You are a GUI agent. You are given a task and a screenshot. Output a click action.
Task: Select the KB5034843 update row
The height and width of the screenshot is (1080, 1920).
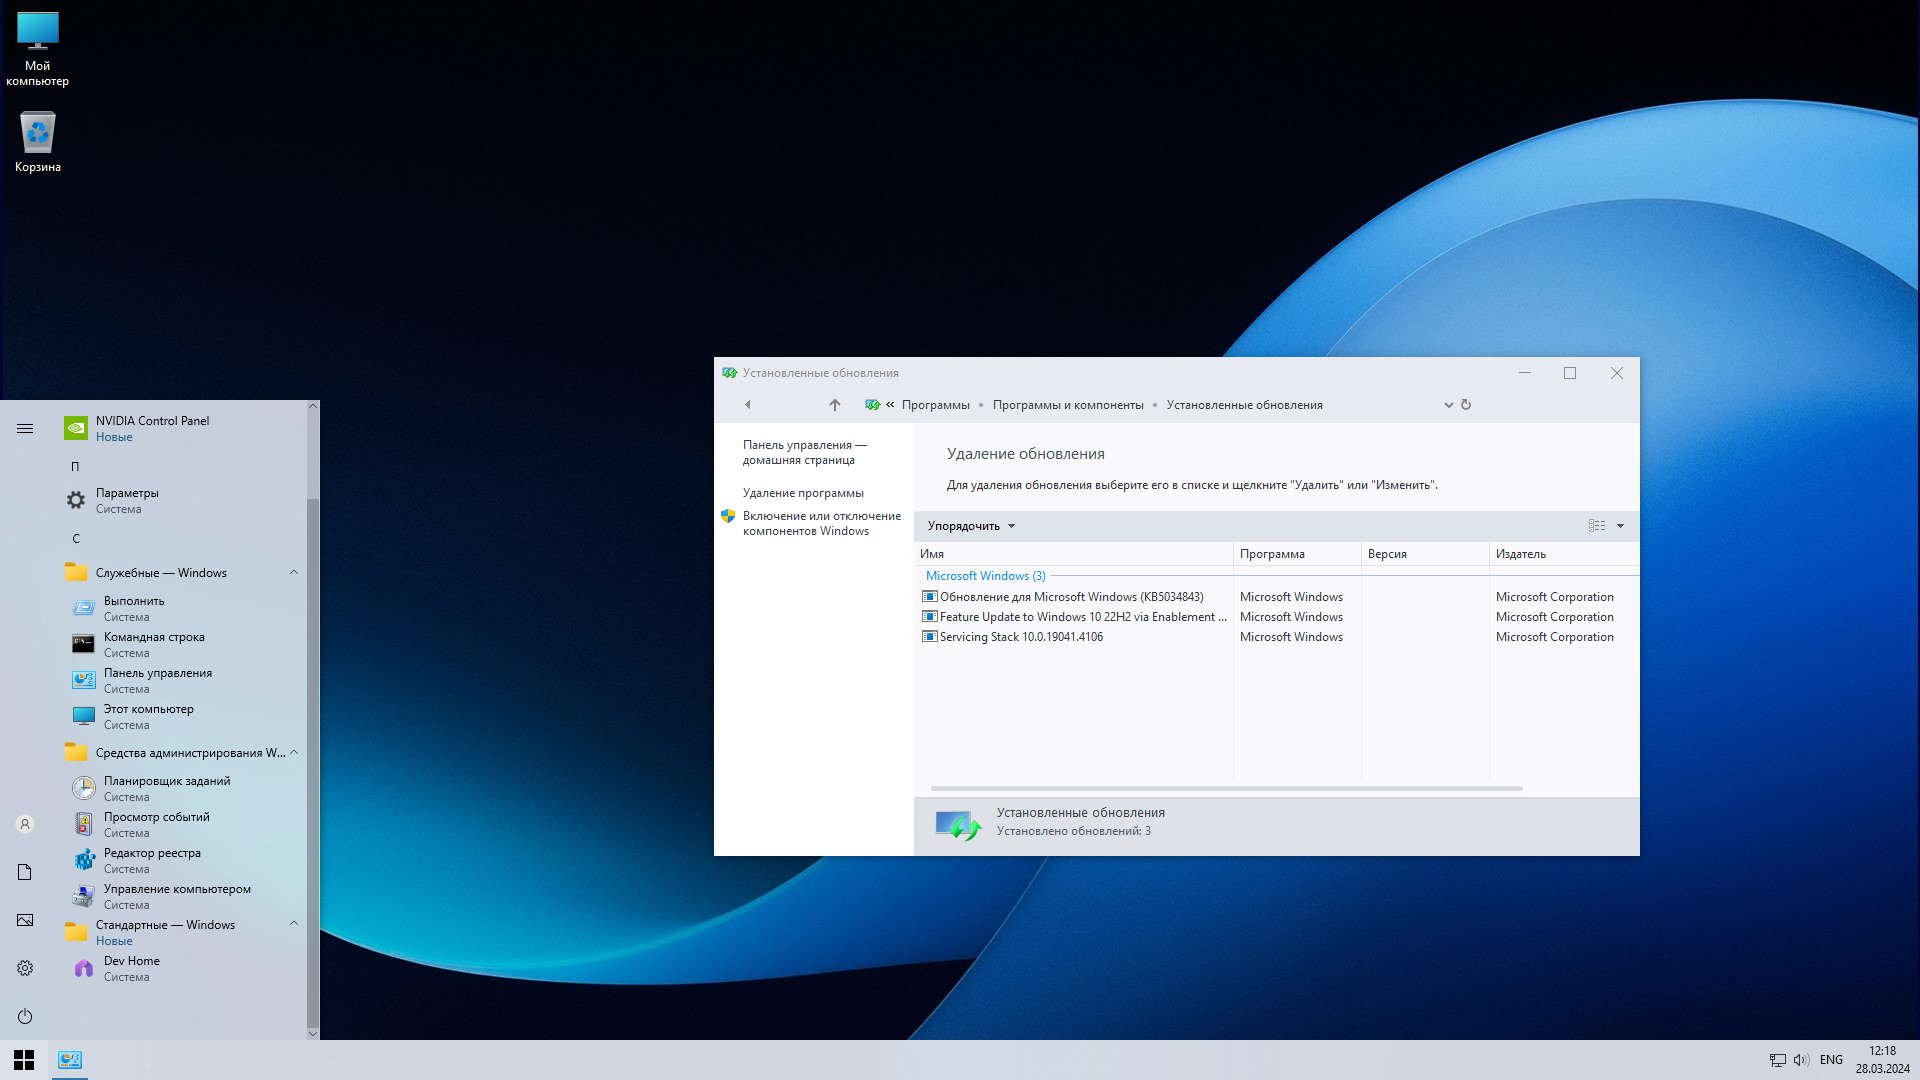click(x=1071, y=597)
